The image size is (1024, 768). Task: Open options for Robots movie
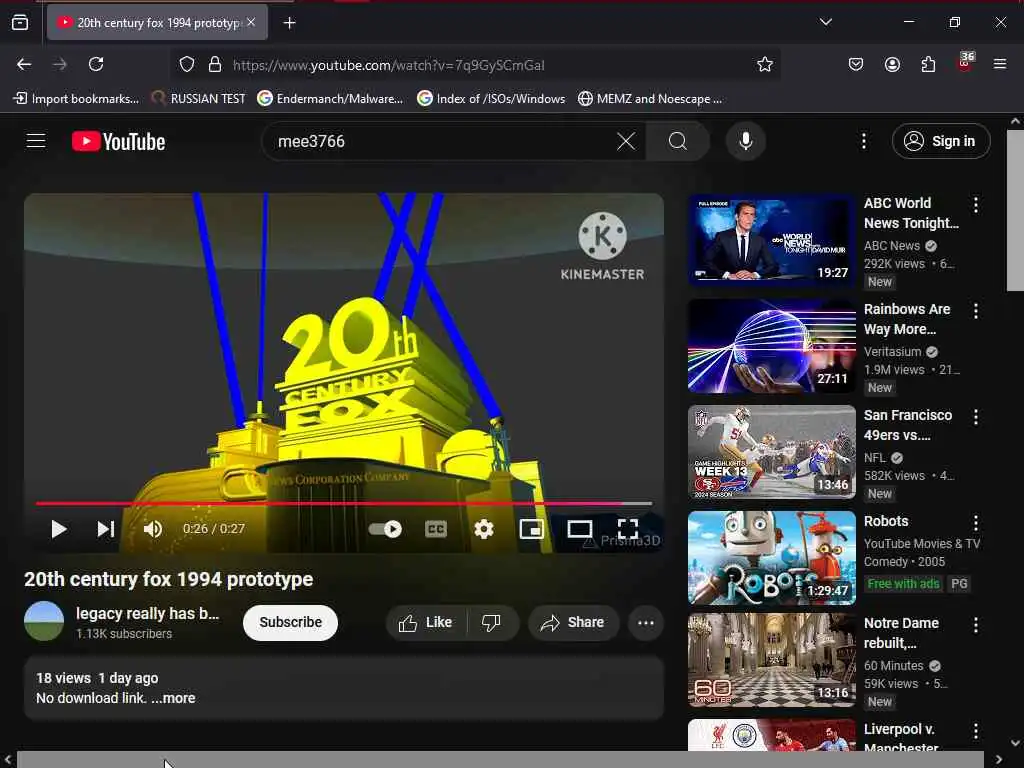coord(976,522)
